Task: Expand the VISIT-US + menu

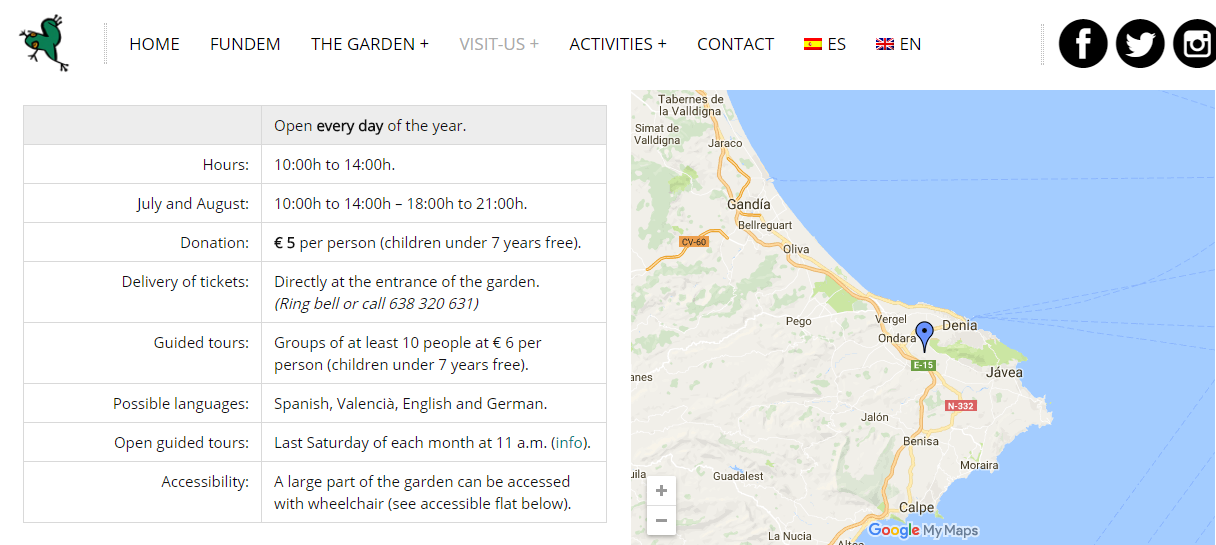Action: (499, 44)
